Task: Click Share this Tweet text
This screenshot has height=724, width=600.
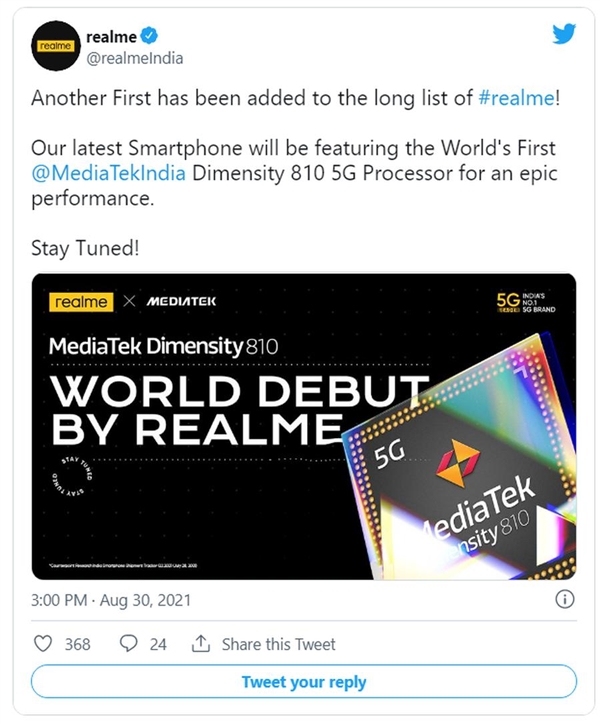Action: coord(279,644)
